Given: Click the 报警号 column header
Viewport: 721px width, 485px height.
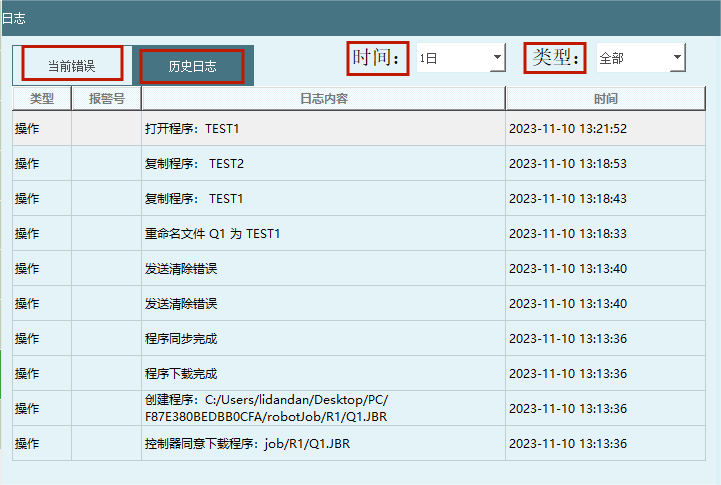Looking at the screenshot, I should point(106,99).
